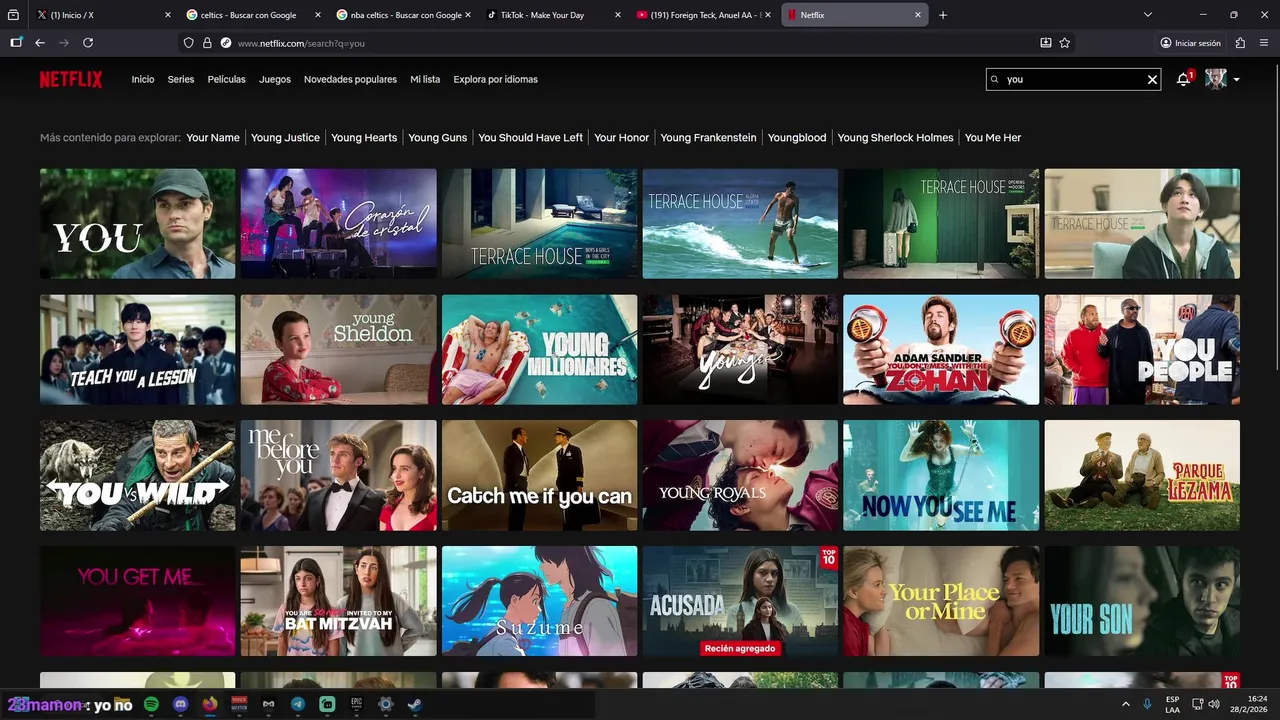Screen dimensions: 1280x720
Task: Select the 'Your Honor' suggestion
Action: (621, 138)
